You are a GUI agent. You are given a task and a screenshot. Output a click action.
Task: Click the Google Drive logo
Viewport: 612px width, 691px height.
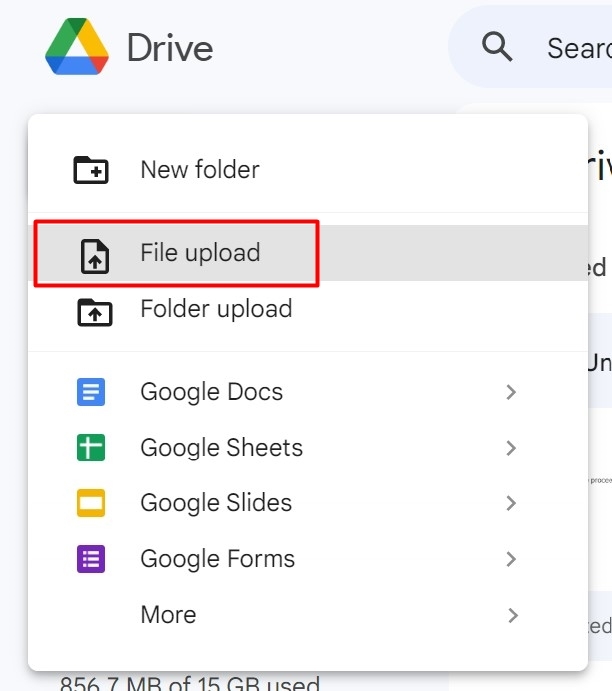coord(77,47)
